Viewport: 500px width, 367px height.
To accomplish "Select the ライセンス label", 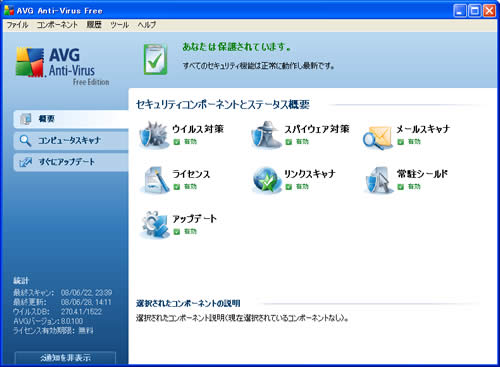I will point(191,174).
